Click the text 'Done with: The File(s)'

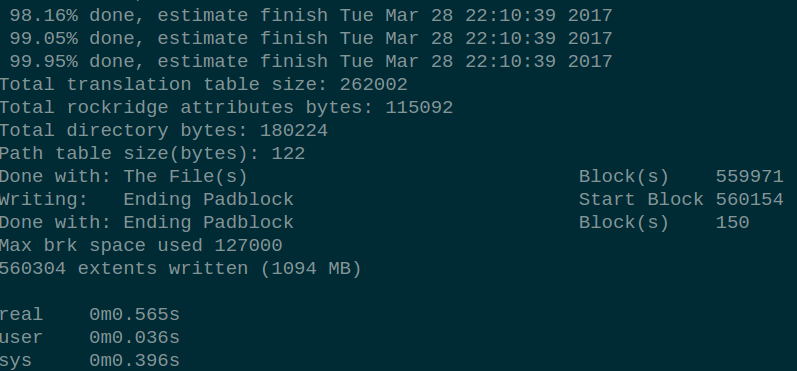point(124,177)
